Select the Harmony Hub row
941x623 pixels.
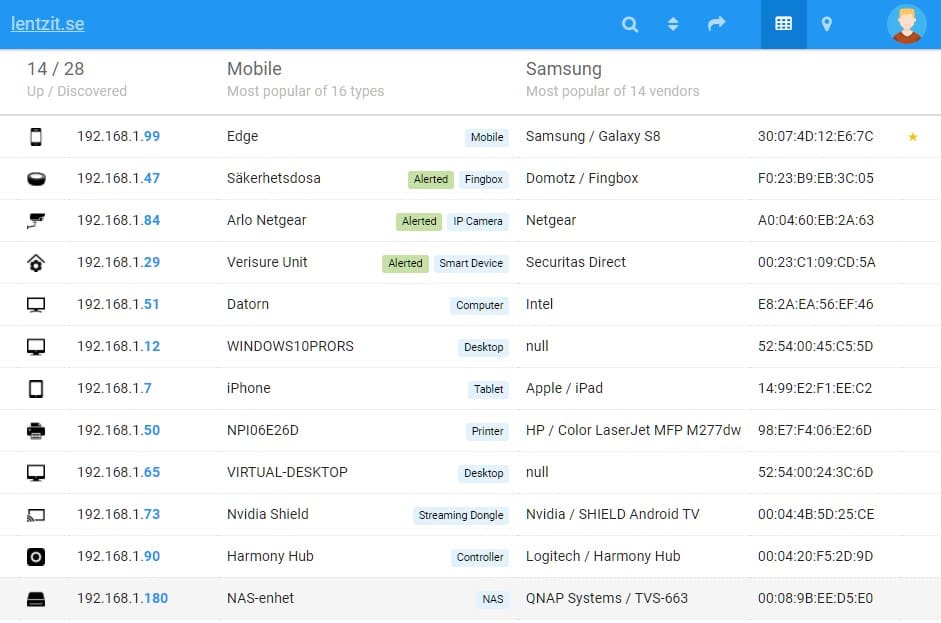tap(270, 556)
